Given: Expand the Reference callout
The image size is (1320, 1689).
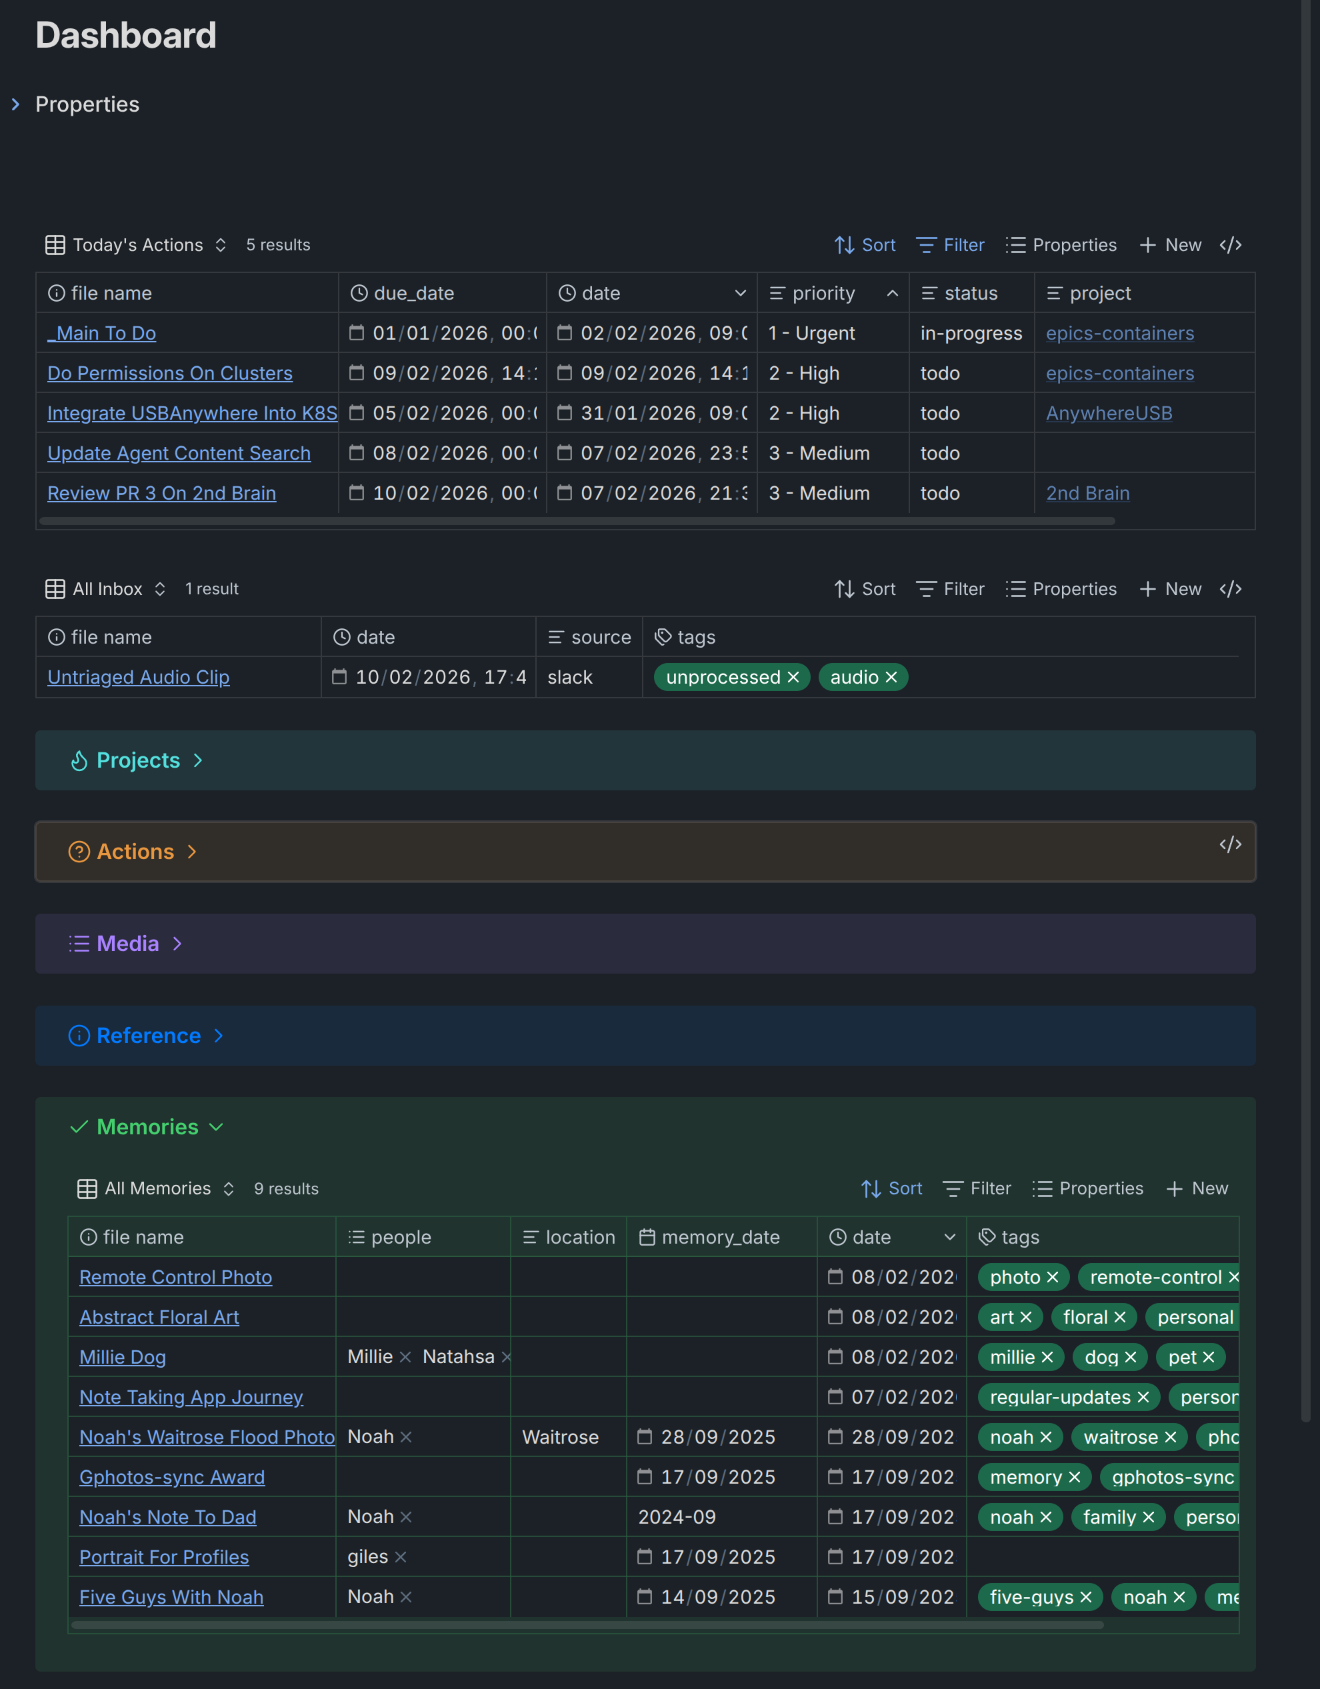Looking at the screenshot, I should pyautogui.click(x=218, y=1035).
